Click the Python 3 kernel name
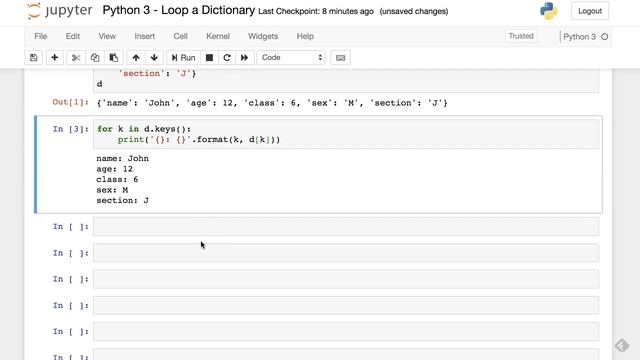The height and width of the screenshot is (360, 640). (579, 37)
